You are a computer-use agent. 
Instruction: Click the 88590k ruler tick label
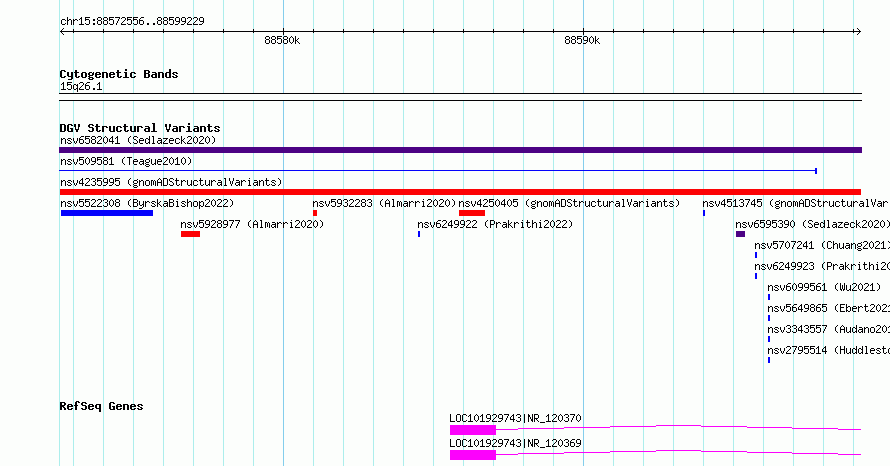(582, 40)
